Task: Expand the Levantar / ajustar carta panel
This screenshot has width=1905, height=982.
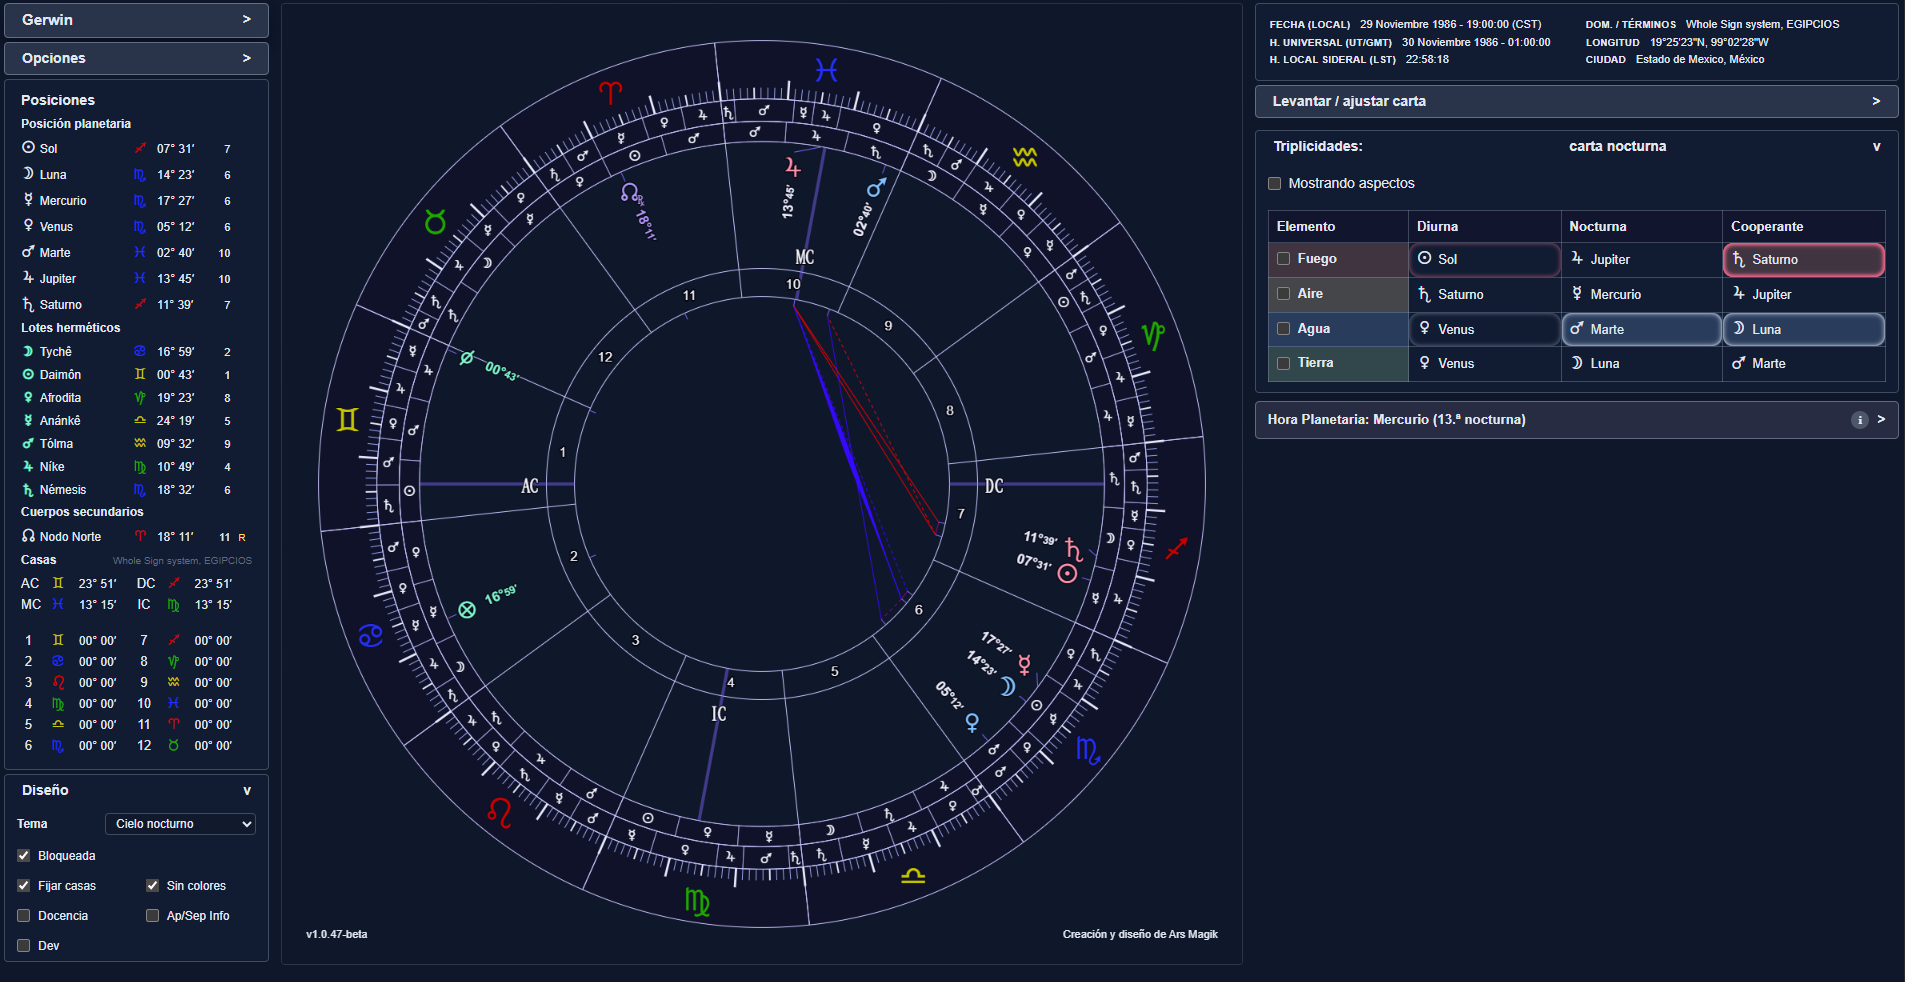Action: 1575,101
